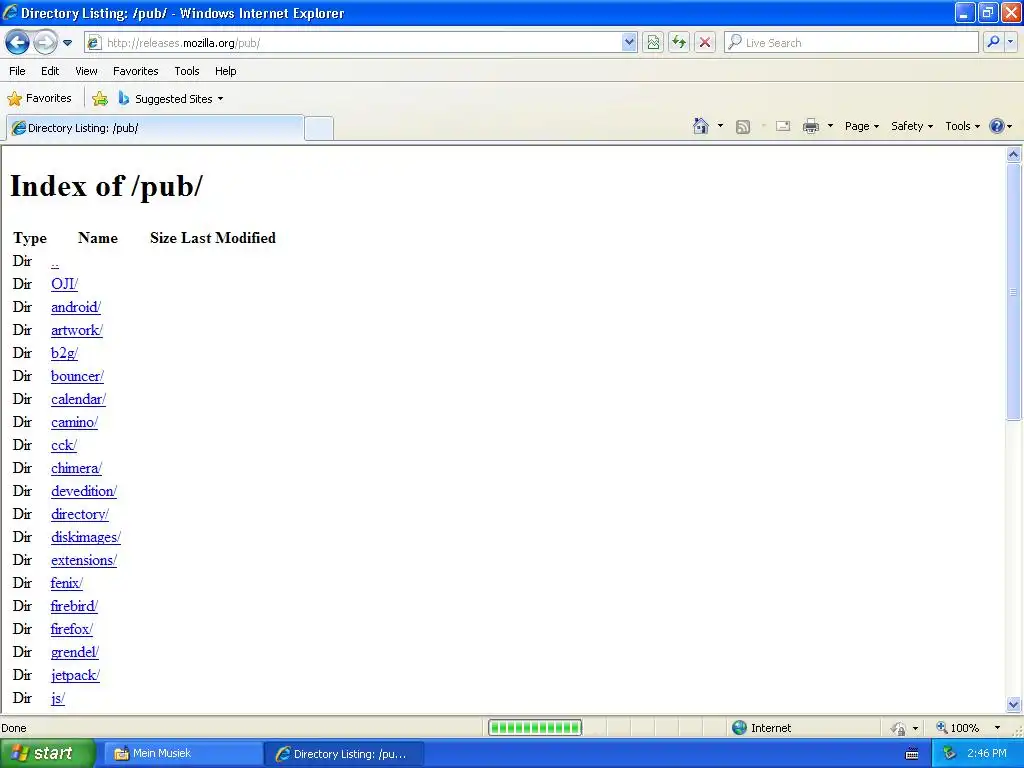Open the calendar/ directory link
Viewport: 1024px width, 768px height.
point(78,399)
